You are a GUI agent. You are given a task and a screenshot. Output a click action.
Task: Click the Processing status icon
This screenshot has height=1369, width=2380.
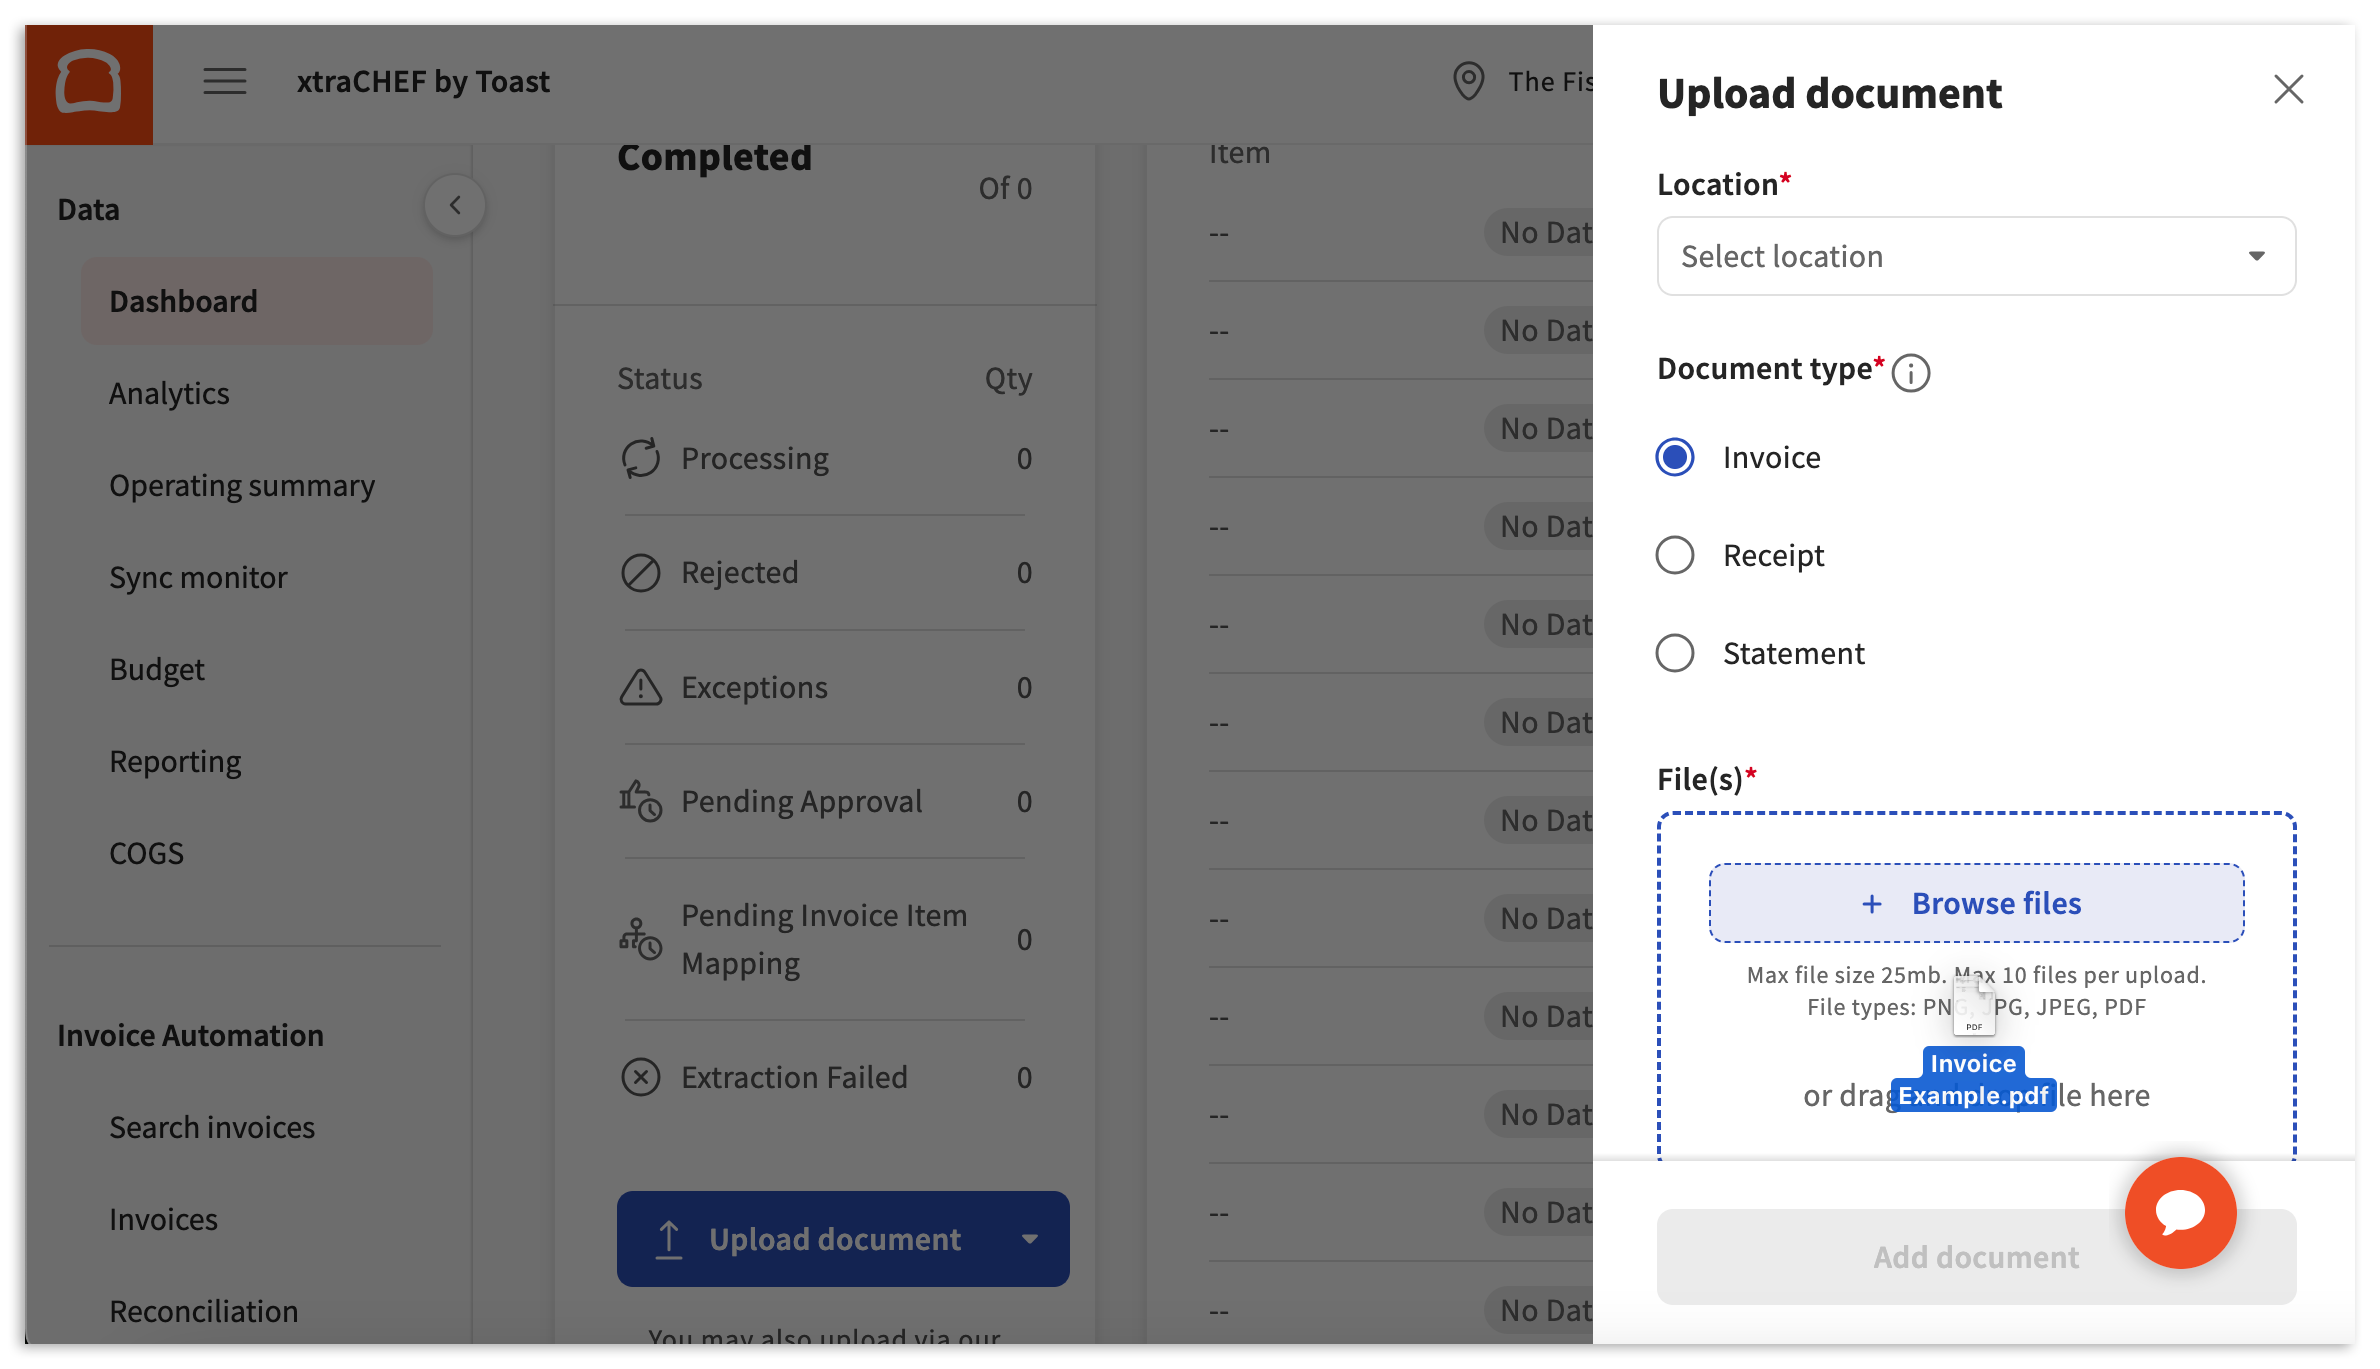coord(640,459)
